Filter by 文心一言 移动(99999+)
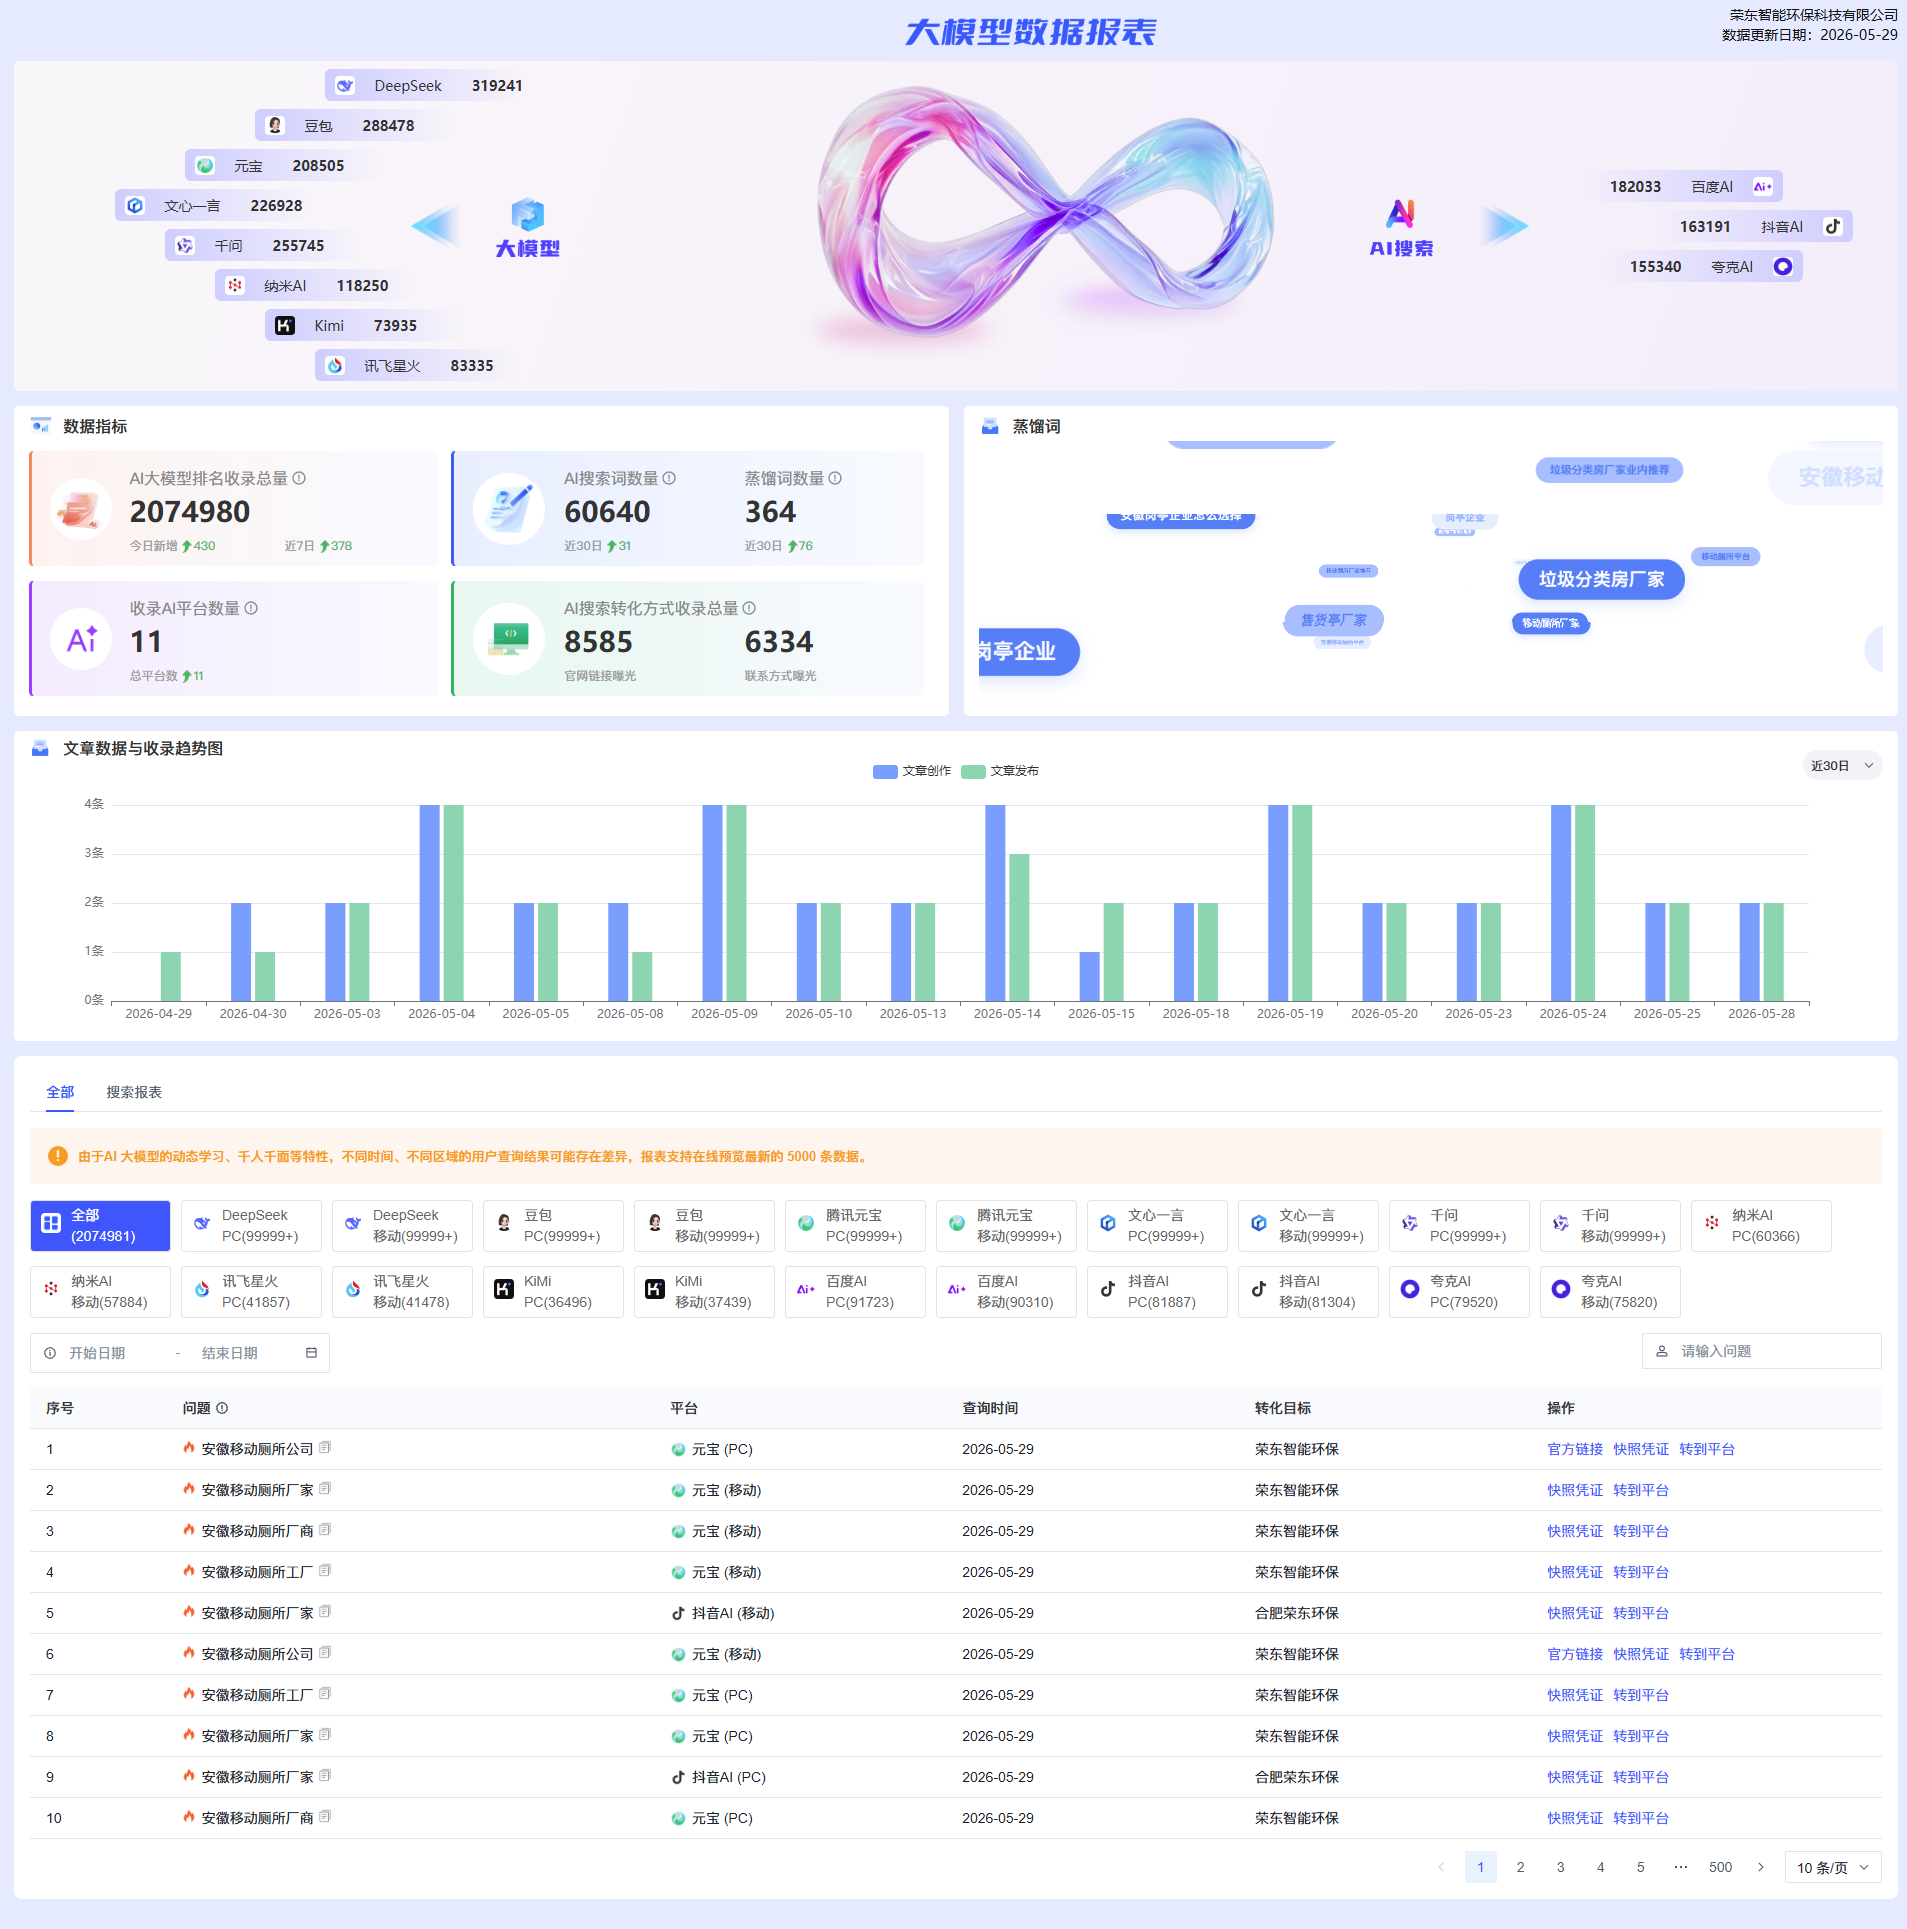This screenshot has height=1929, width=1907. click(x=1308, y=1226)
